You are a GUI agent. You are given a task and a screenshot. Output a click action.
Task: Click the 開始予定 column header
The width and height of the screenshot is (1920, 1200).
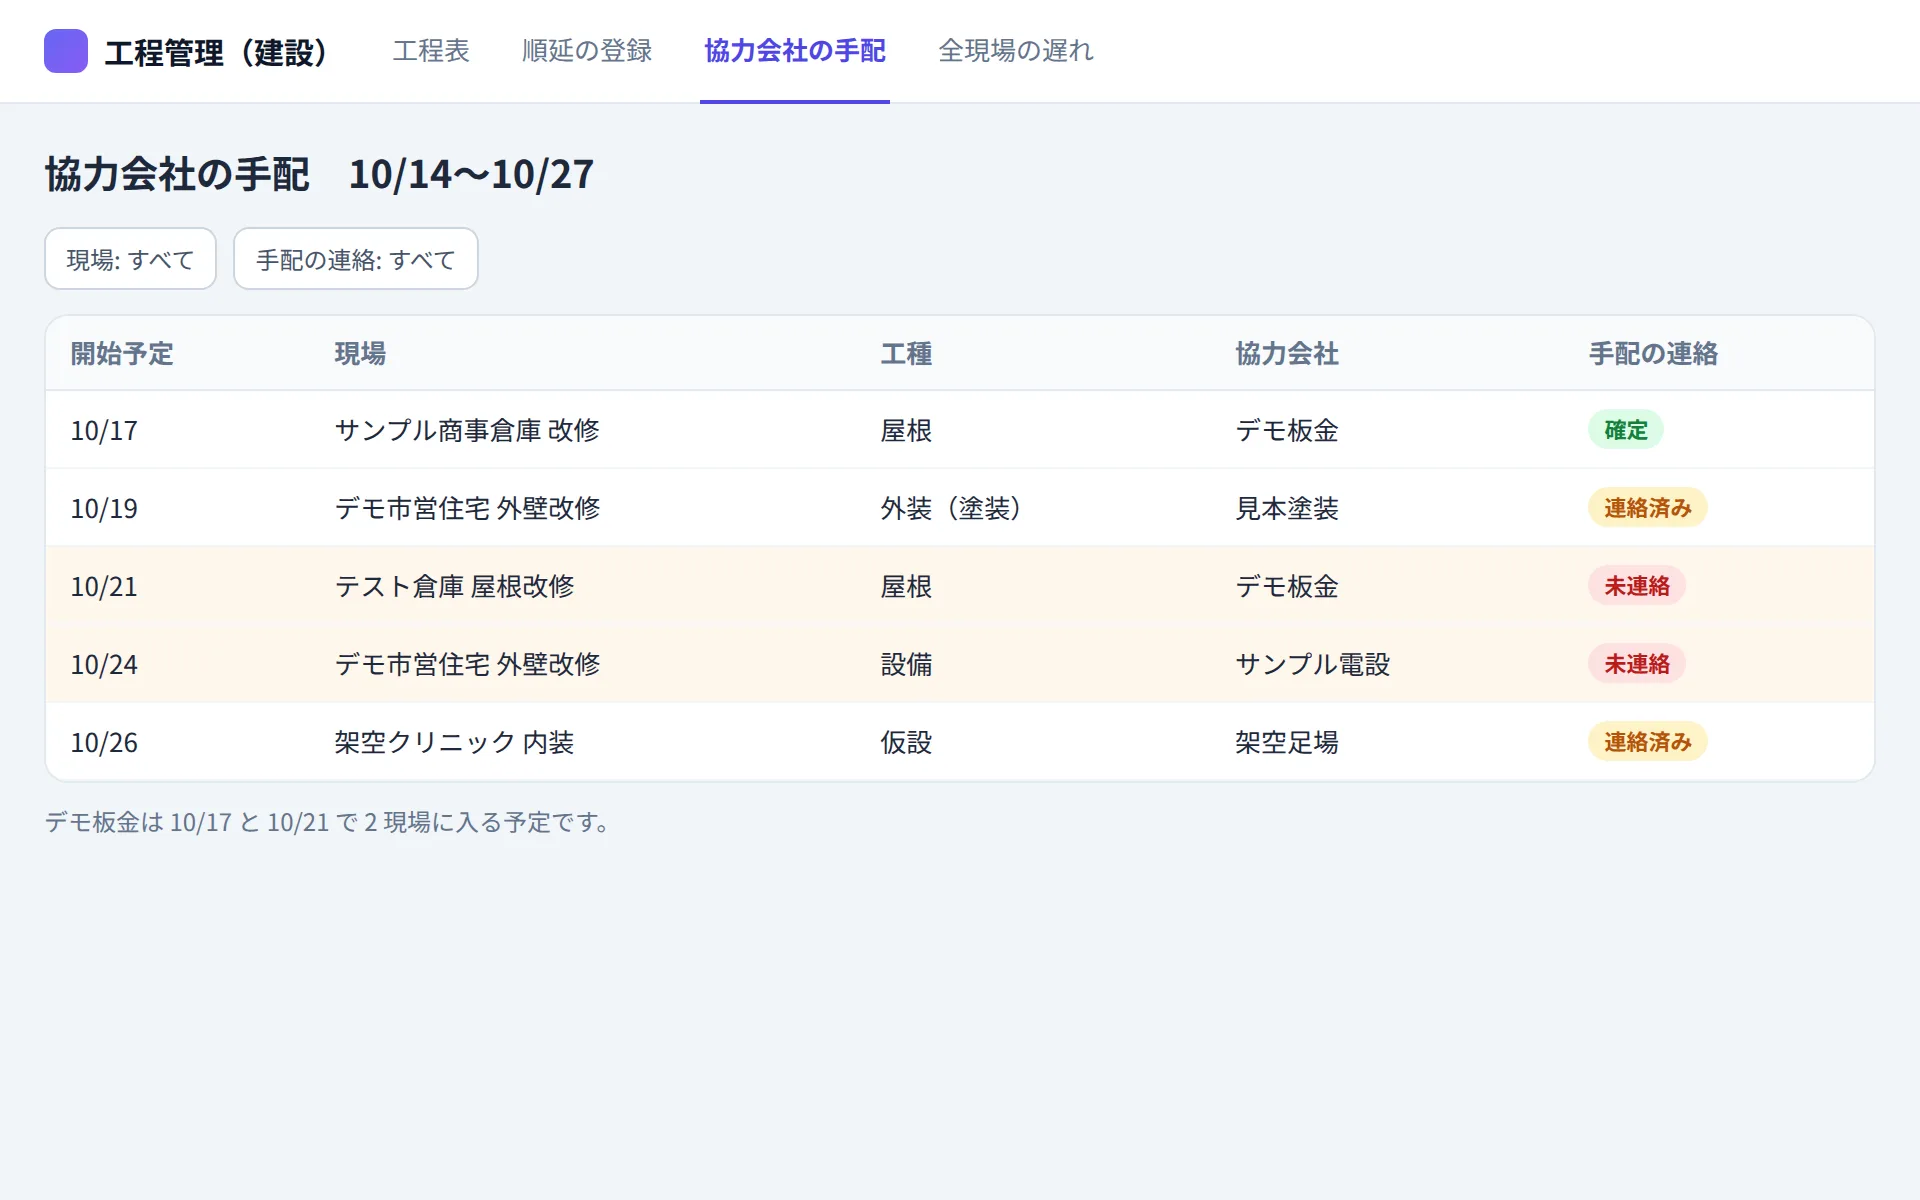(x=122, y=354)
